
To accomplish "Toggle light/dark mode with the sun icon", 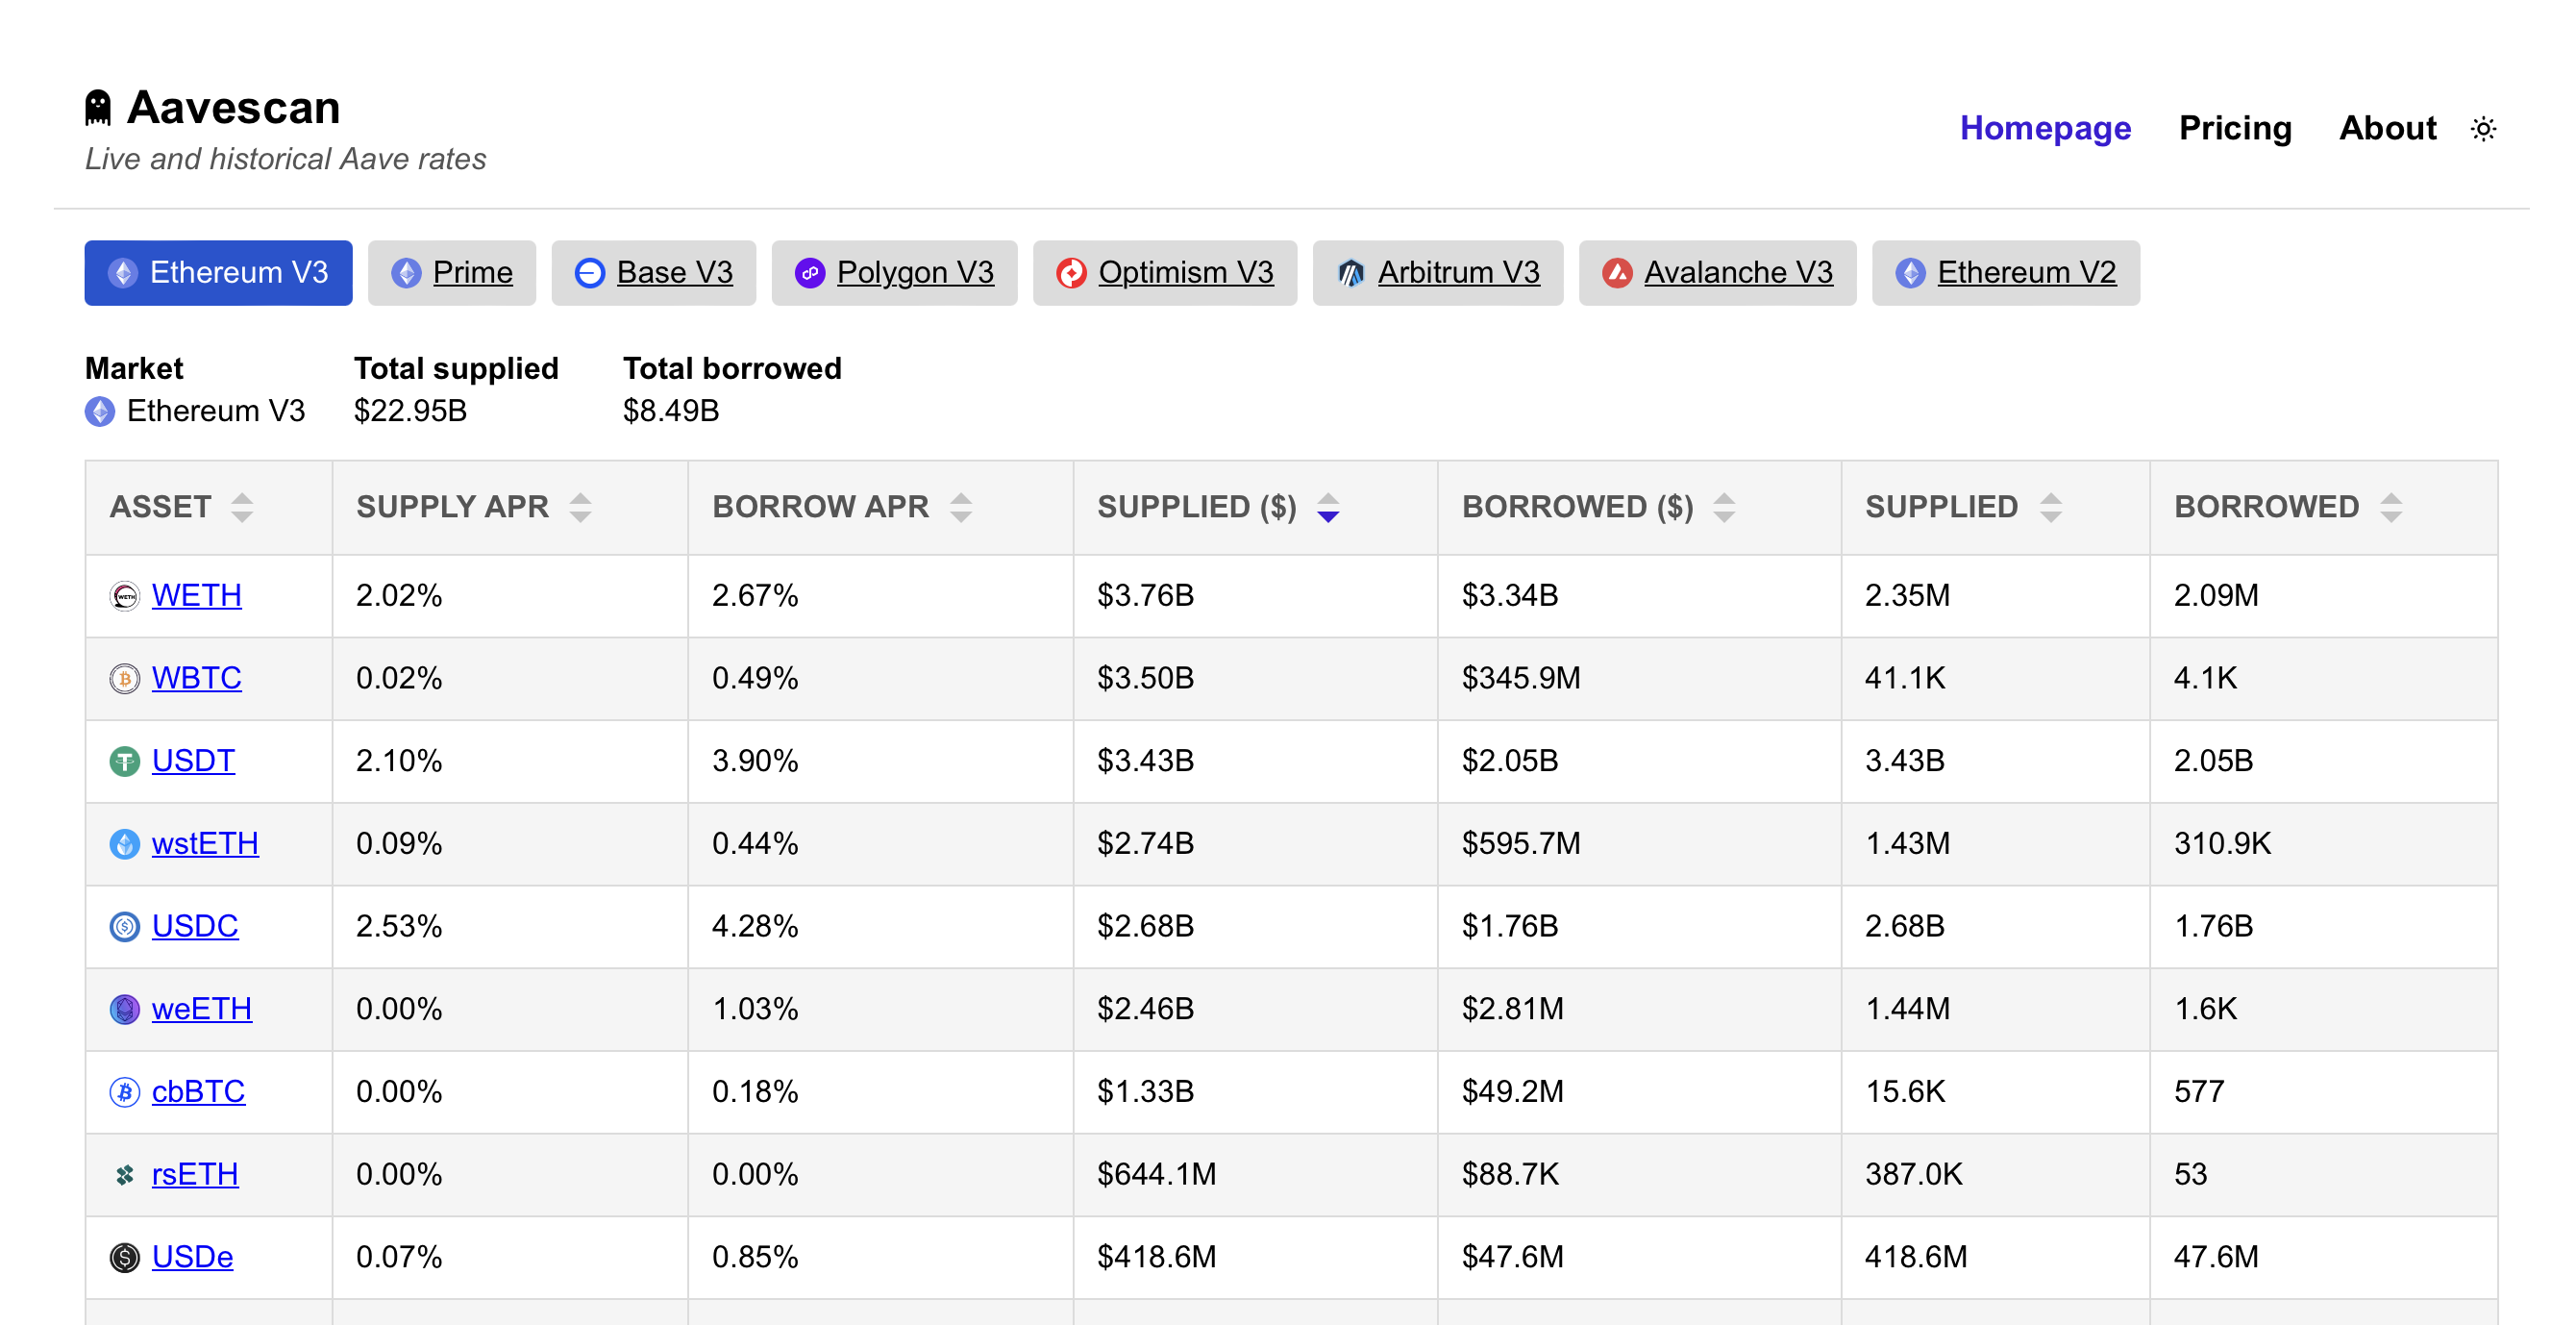I will pyautogui.click(x=2484, y=128).
